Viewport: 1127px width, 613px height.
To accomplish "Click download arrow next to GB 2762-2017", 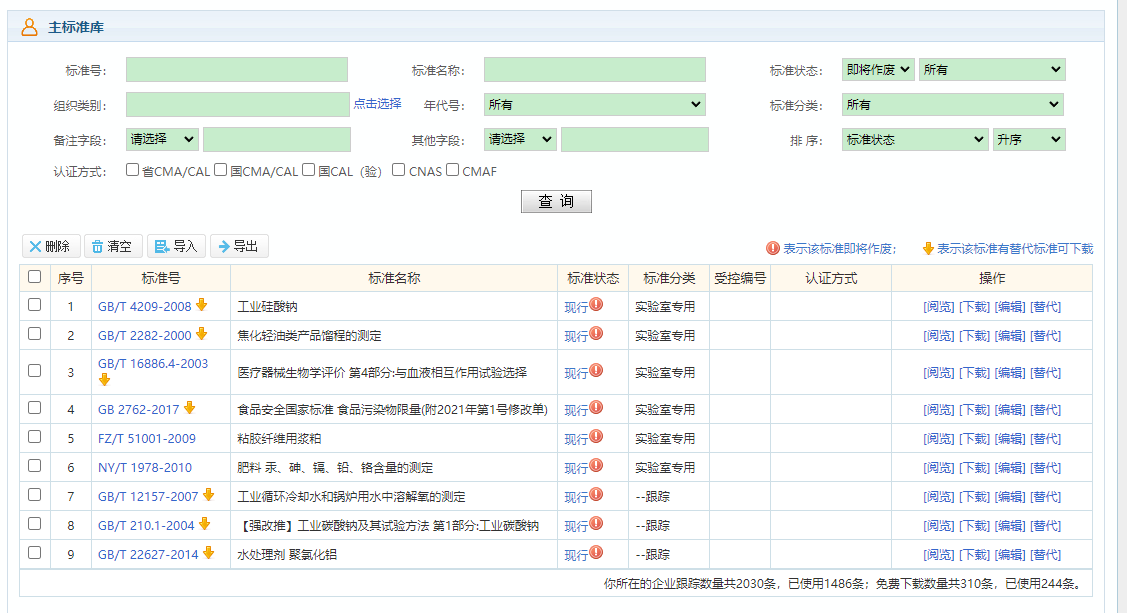I will [x=190, y=407].
